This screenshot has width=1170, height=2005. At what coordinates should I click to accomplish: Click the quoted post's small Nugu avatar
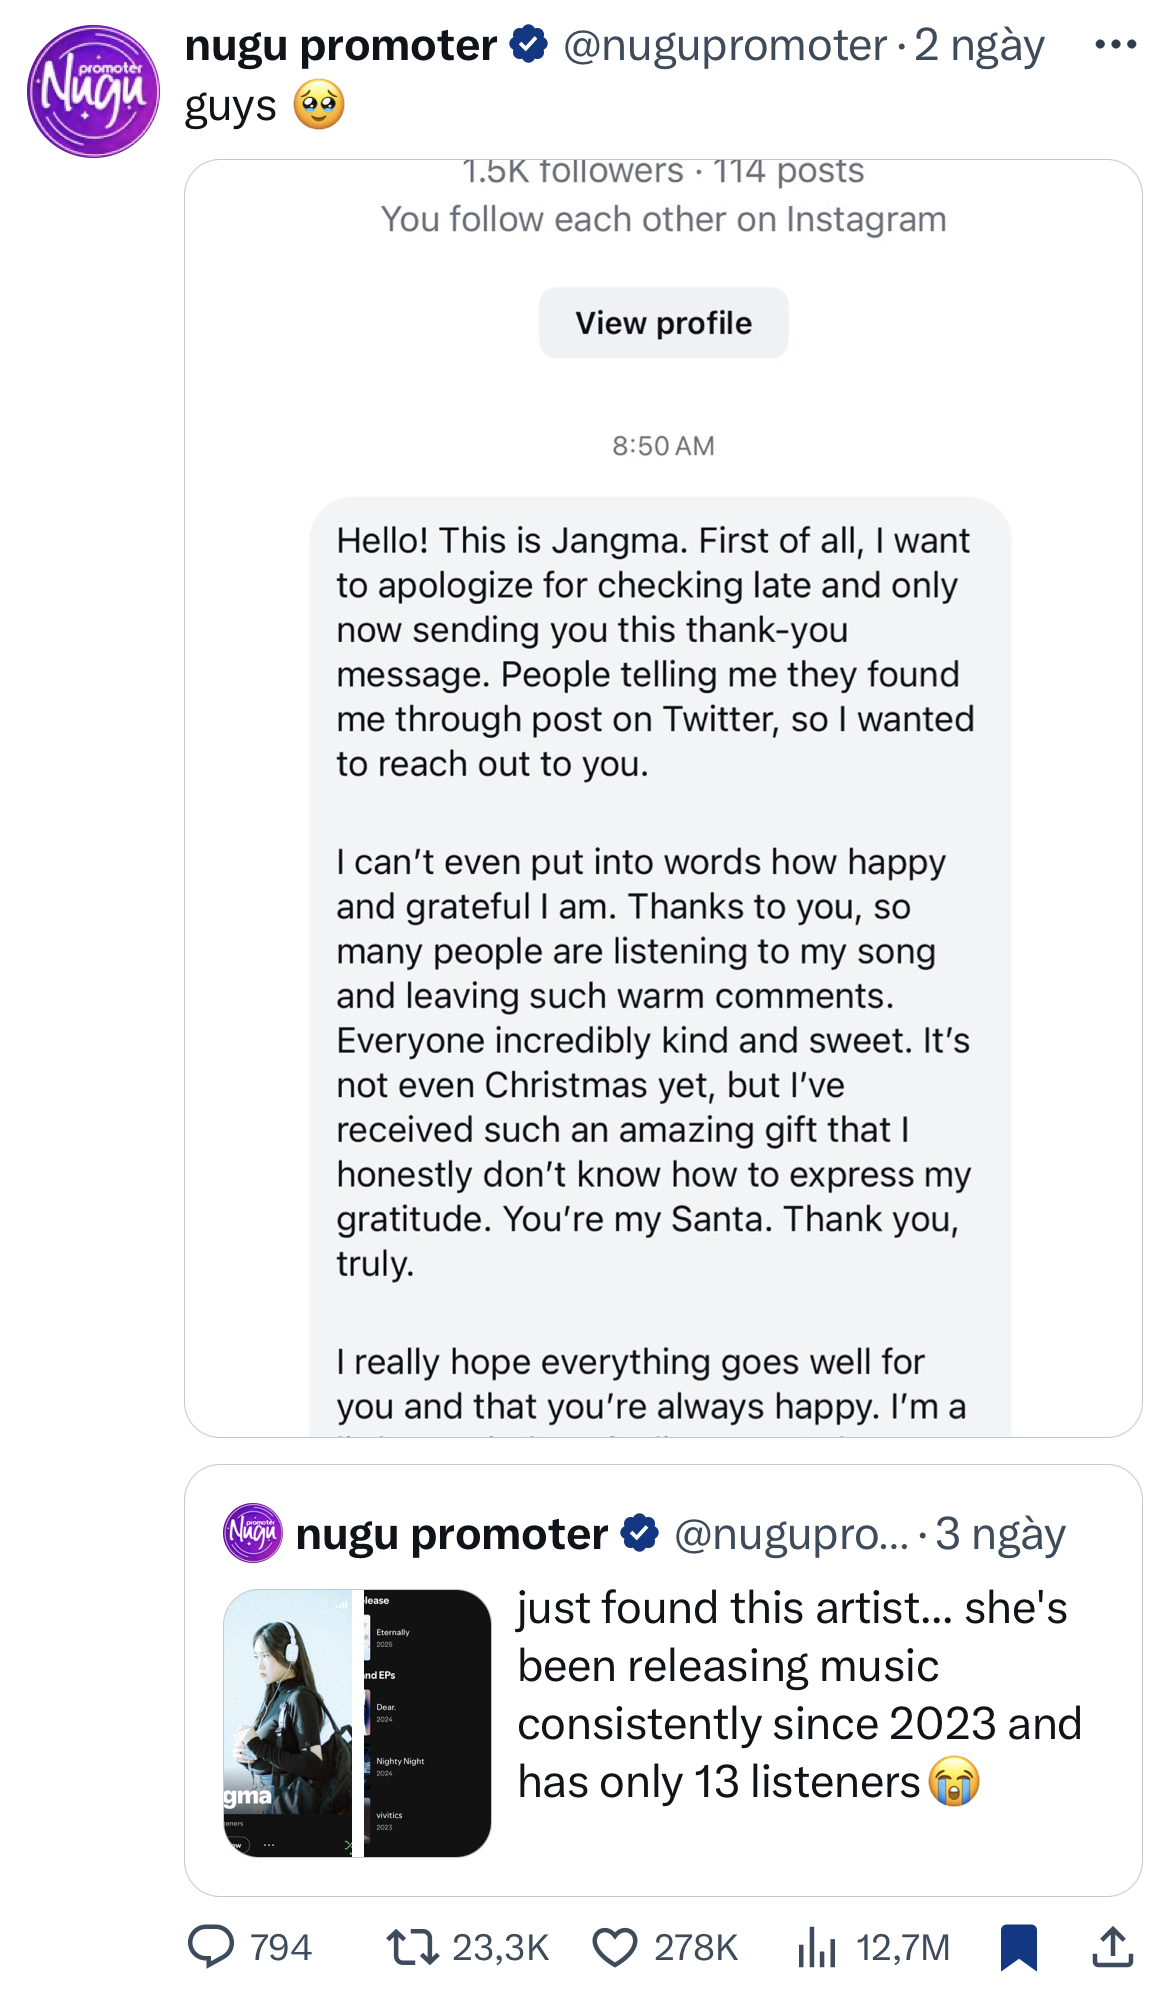[x=252, y=1532]
